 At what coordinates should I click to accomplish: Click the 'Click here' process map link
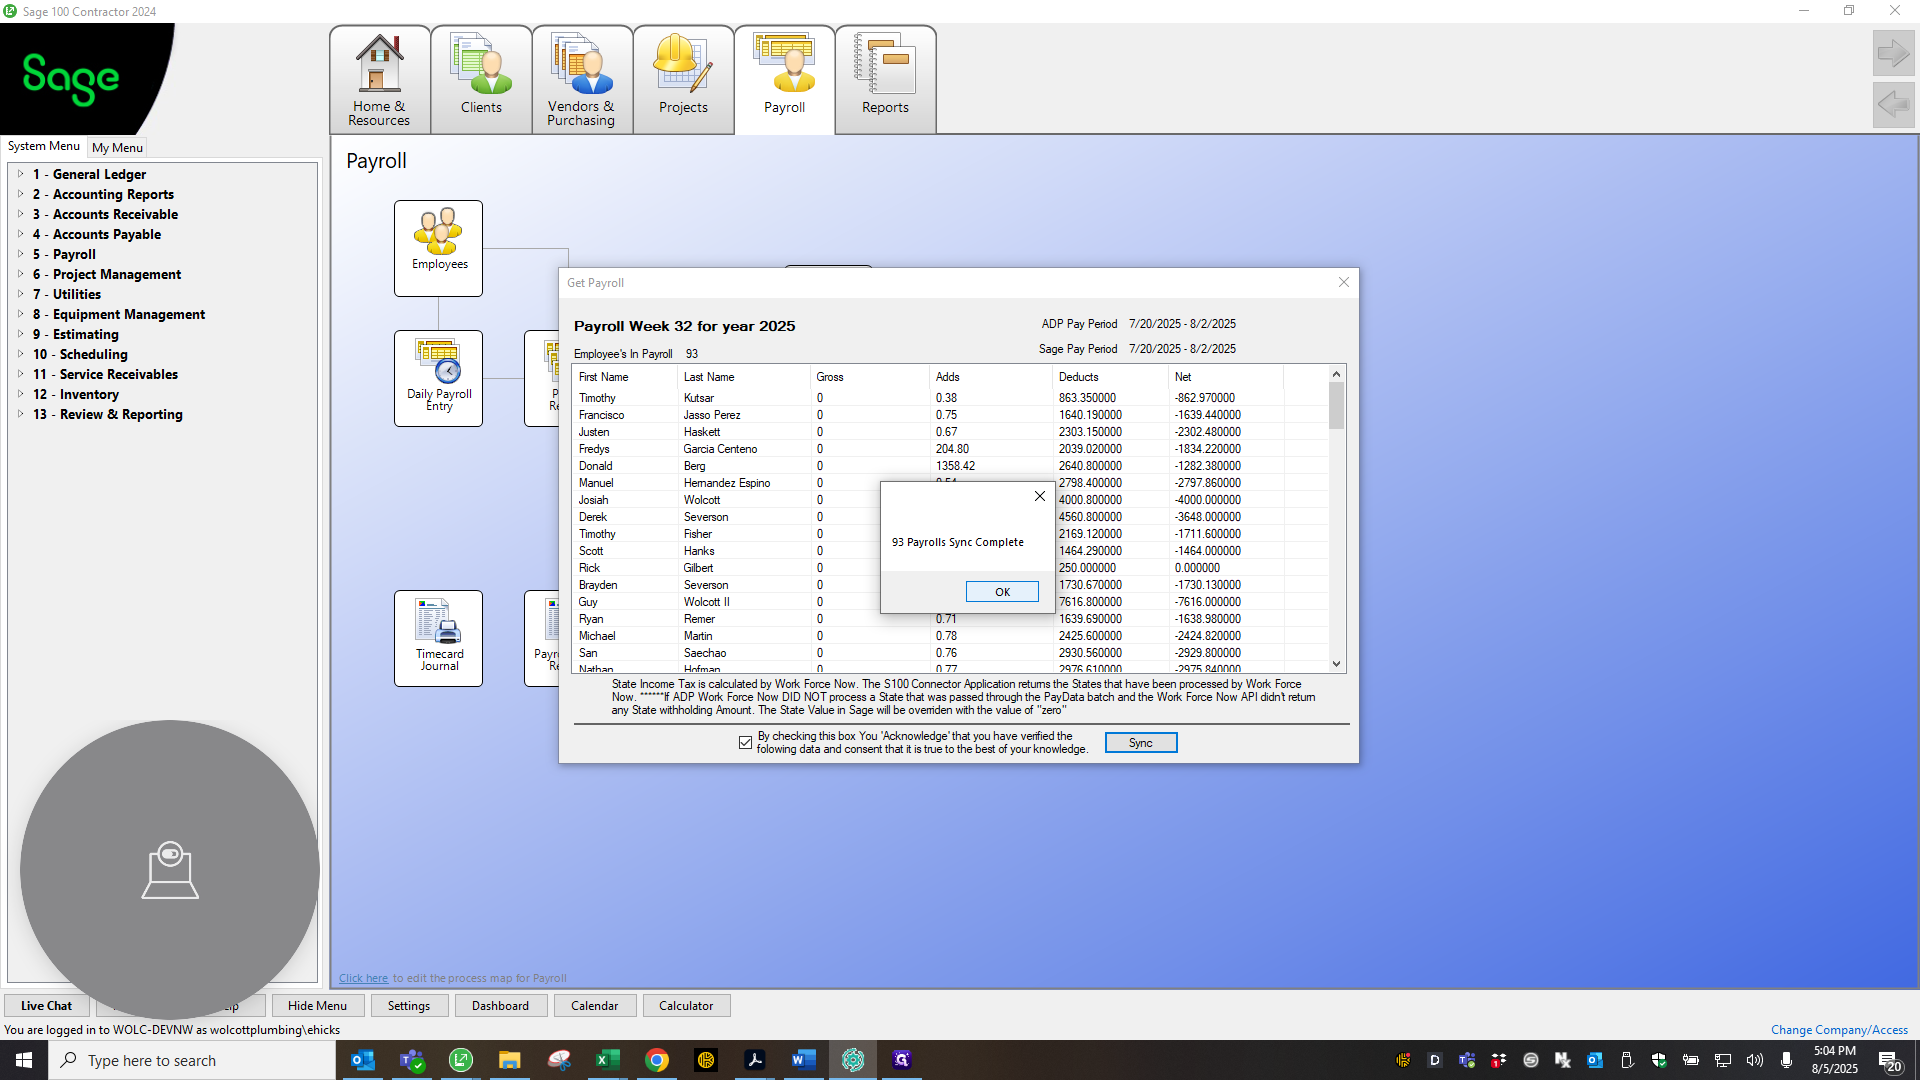pyautogui.click(x=363, y=978)
